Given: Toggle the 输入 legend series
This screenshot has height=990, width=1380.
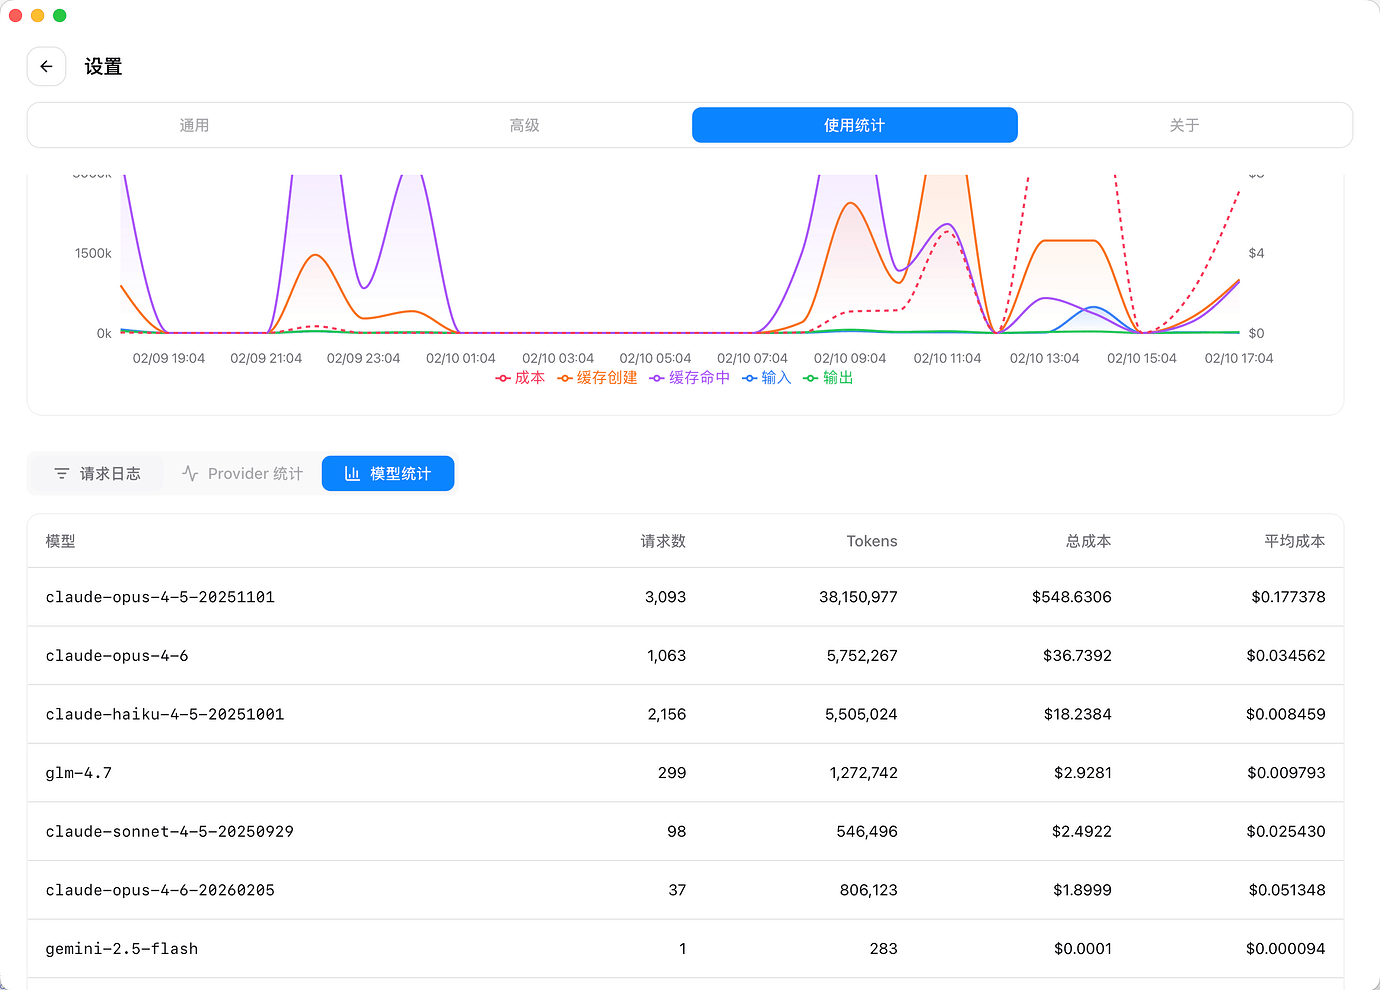Looking at the screenshot, I should [766, 378].
